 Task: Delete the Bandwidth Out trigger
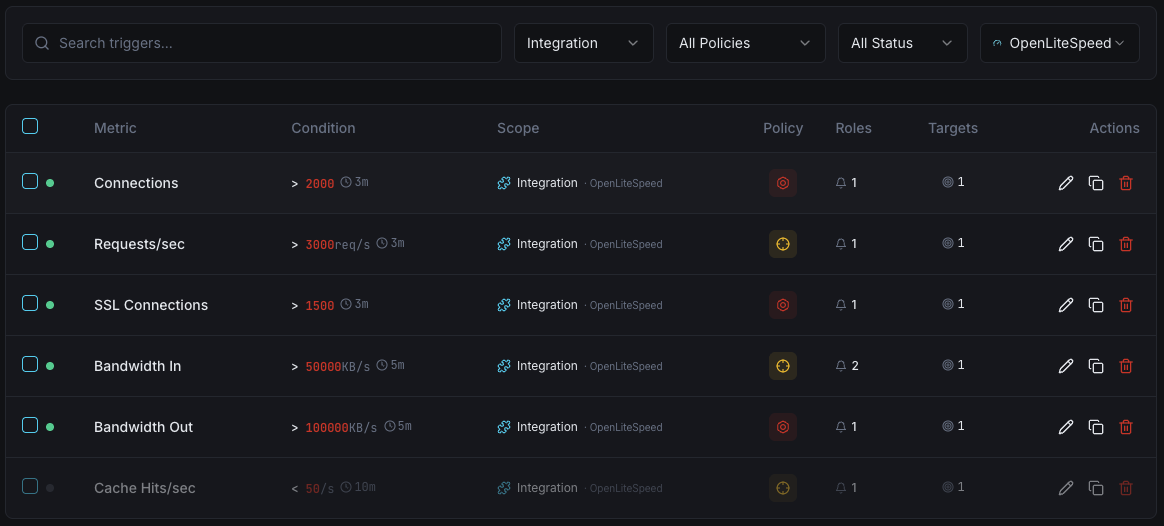point(1125,427)
